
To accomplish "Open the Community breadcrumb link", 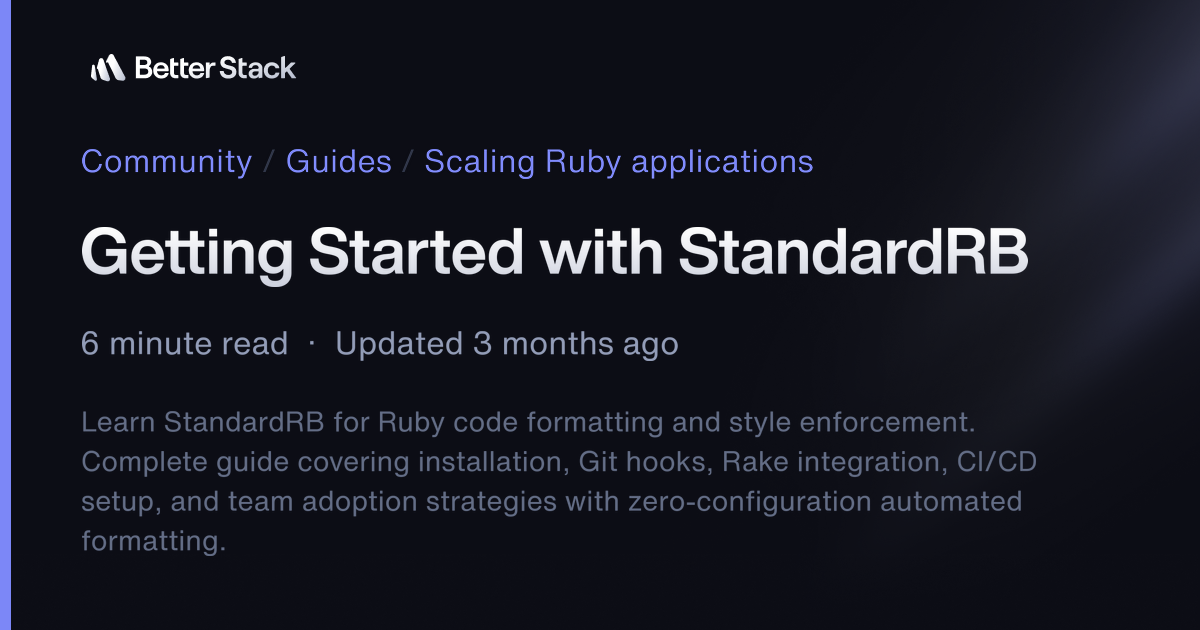I will coord(166,161).
